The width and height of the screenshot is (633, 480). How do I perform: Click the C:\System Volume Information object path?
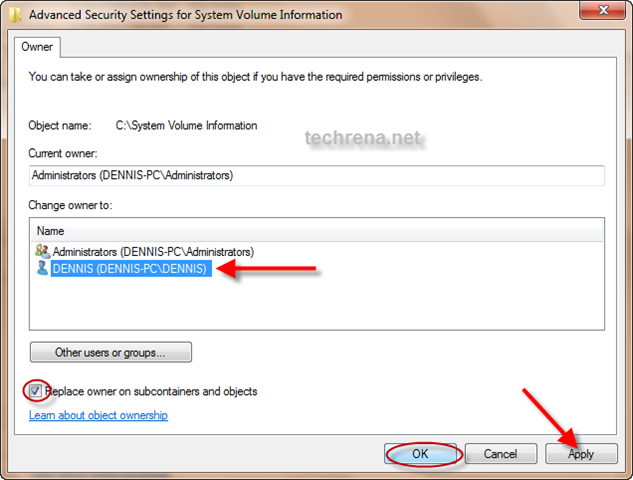[x=186, y=126]
